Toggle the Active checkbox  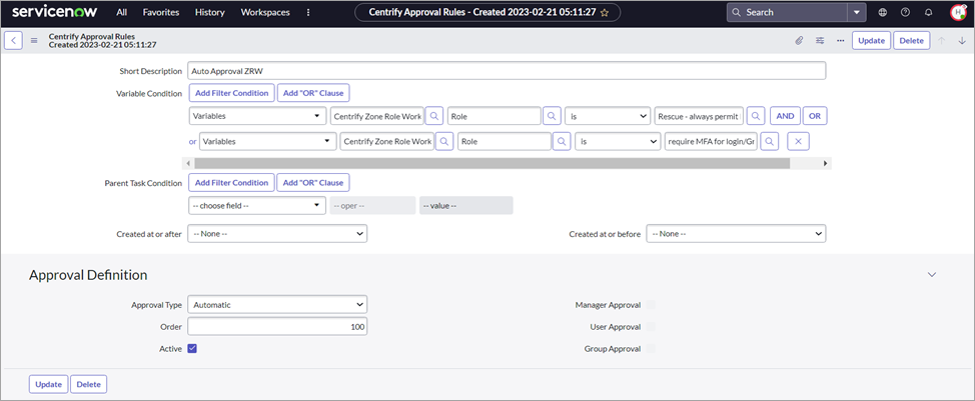point(192,348)
